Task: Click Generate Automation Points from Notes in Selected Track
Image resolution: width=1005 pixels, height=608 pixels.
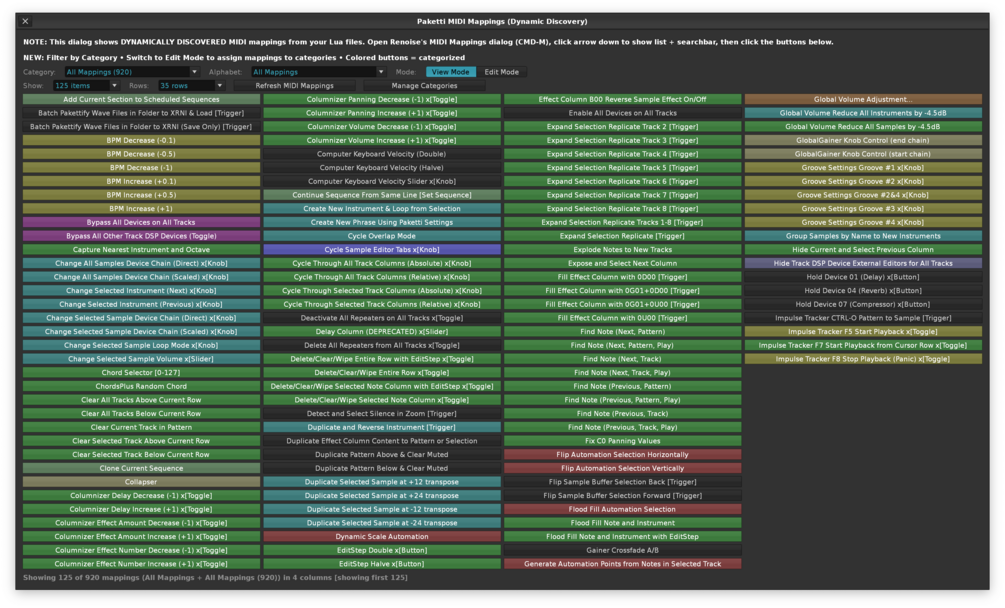Action: [x=622, y=564]
